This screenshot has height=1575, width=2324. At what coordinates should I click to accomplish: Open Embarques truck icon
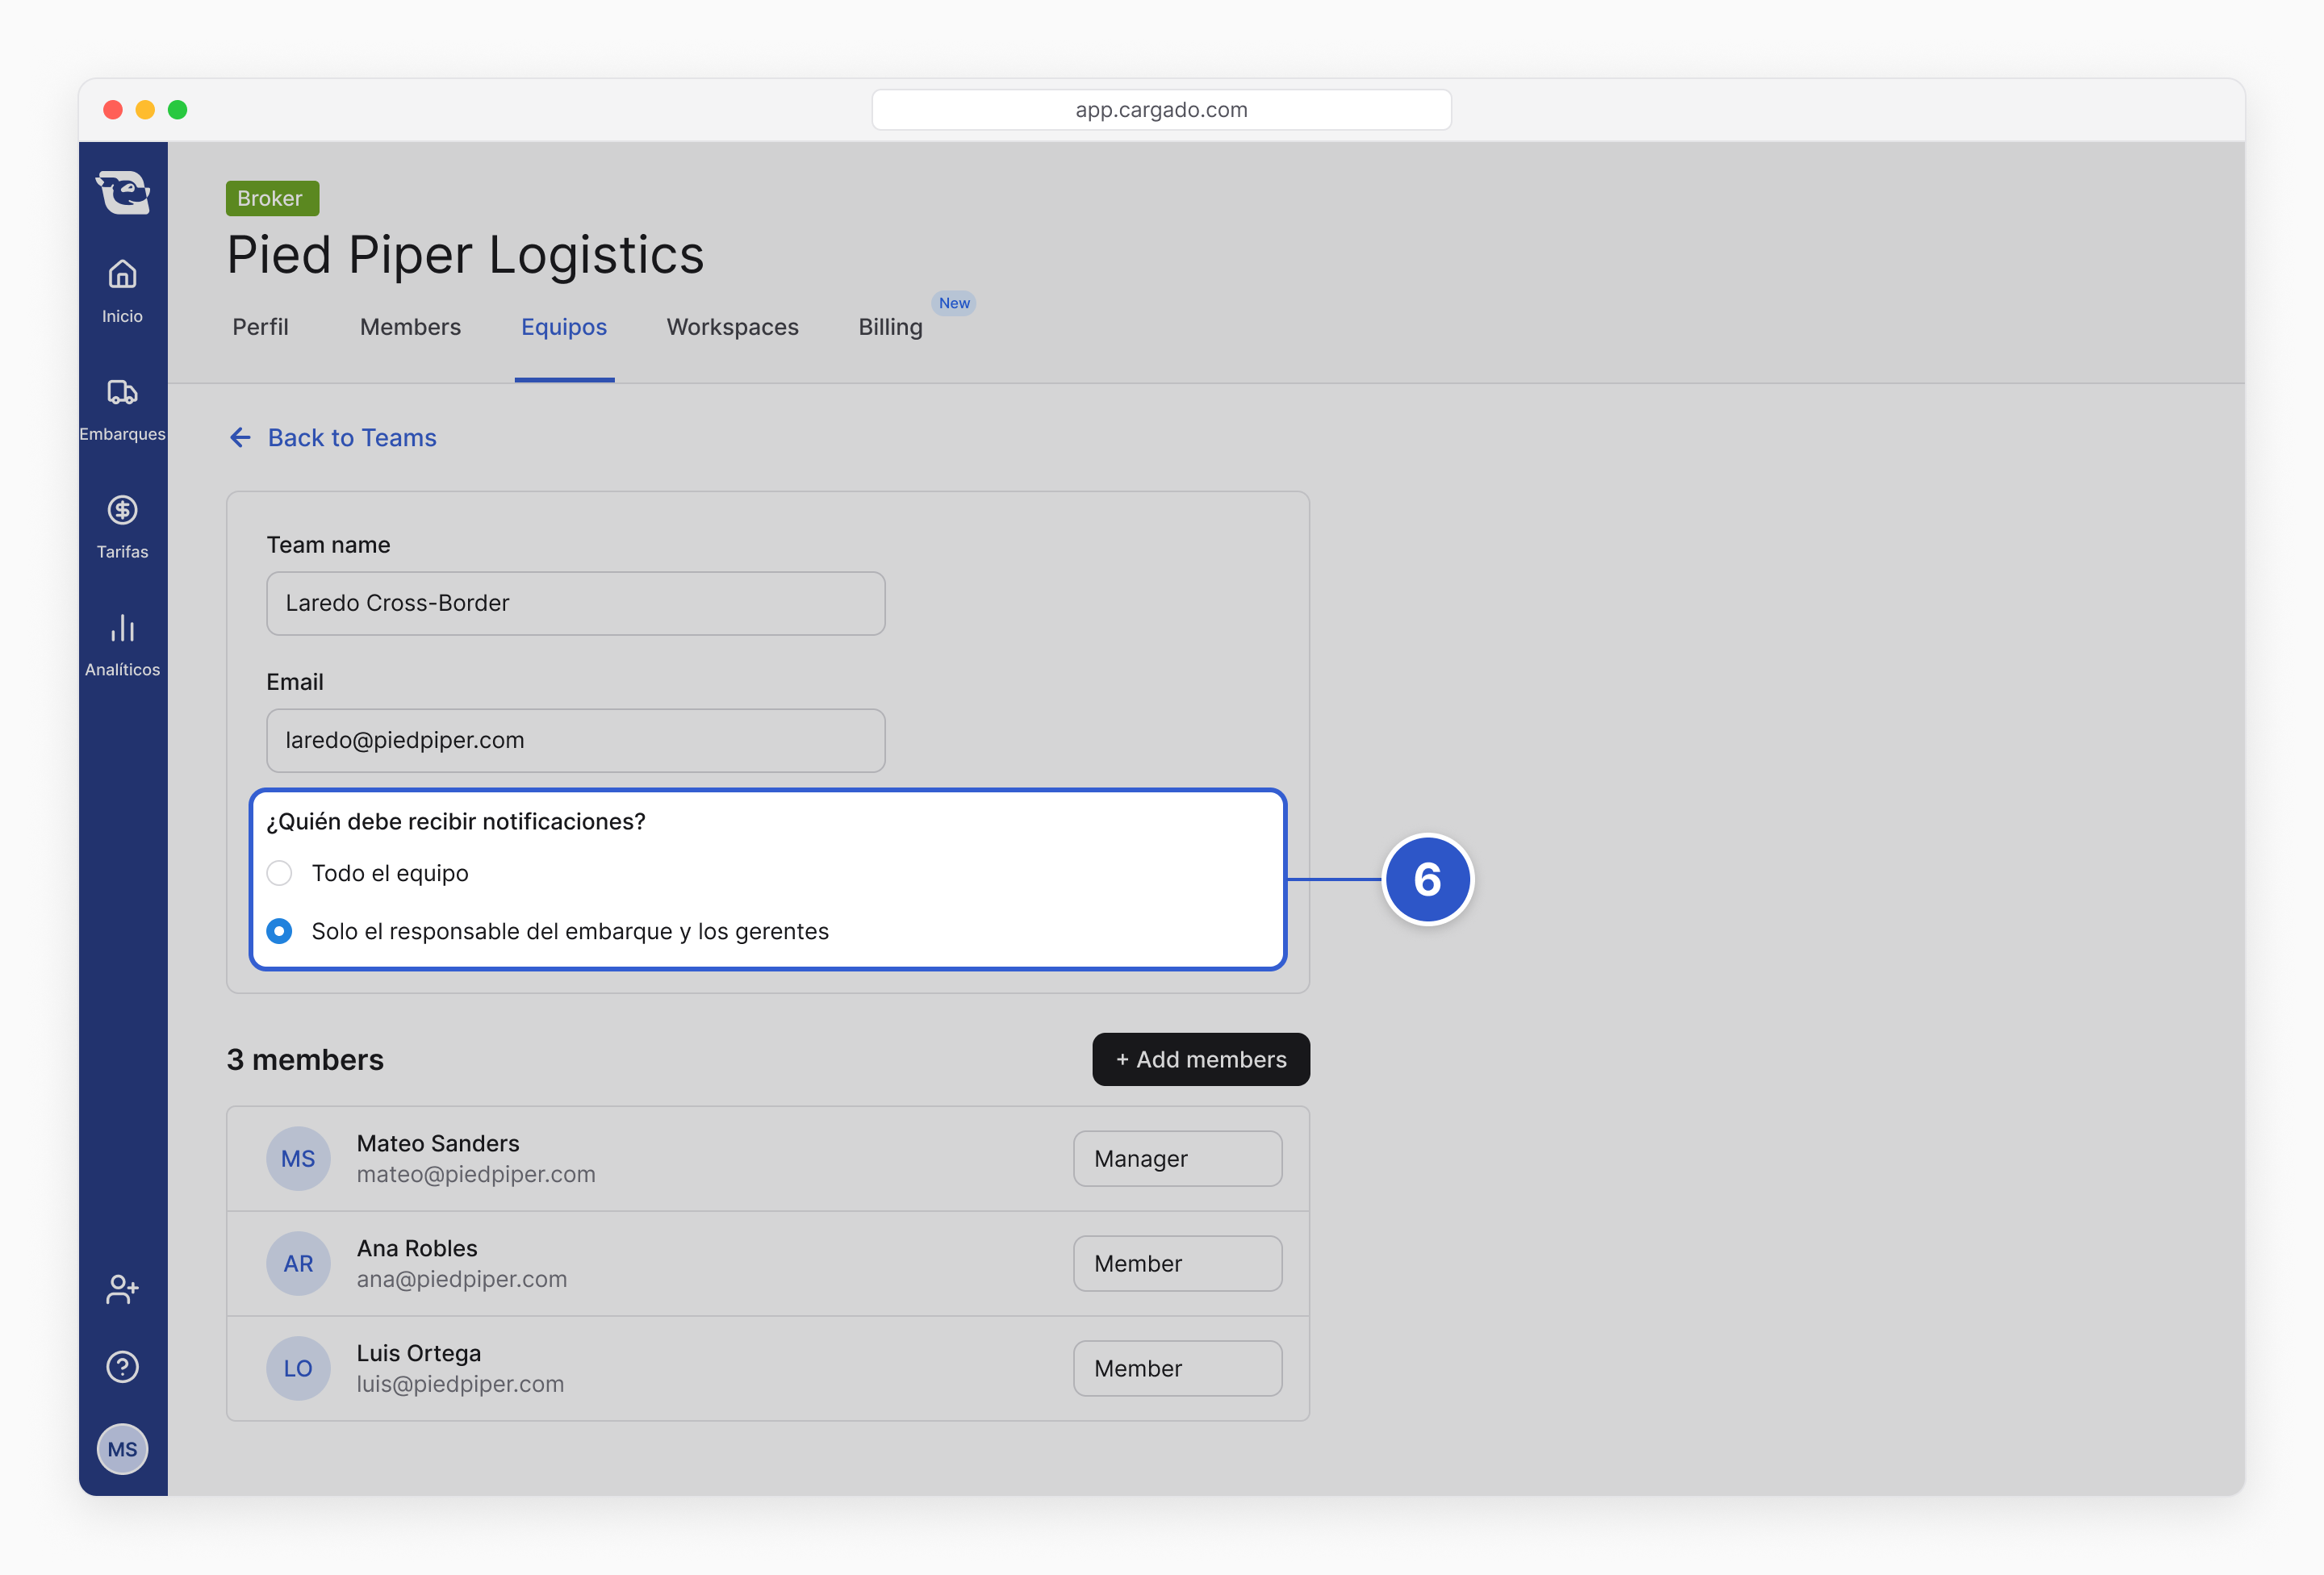click(122, 392)
